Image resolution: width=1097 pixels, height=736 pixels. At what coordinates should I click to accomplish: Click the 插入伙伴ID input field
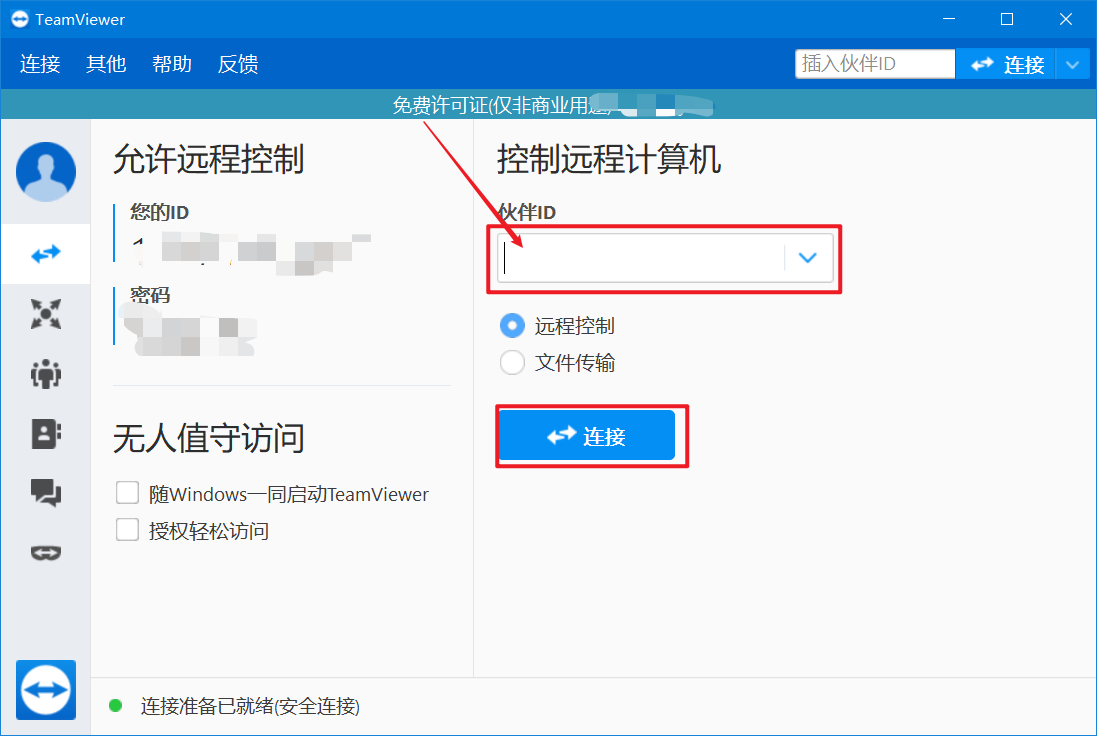(875, 63)
